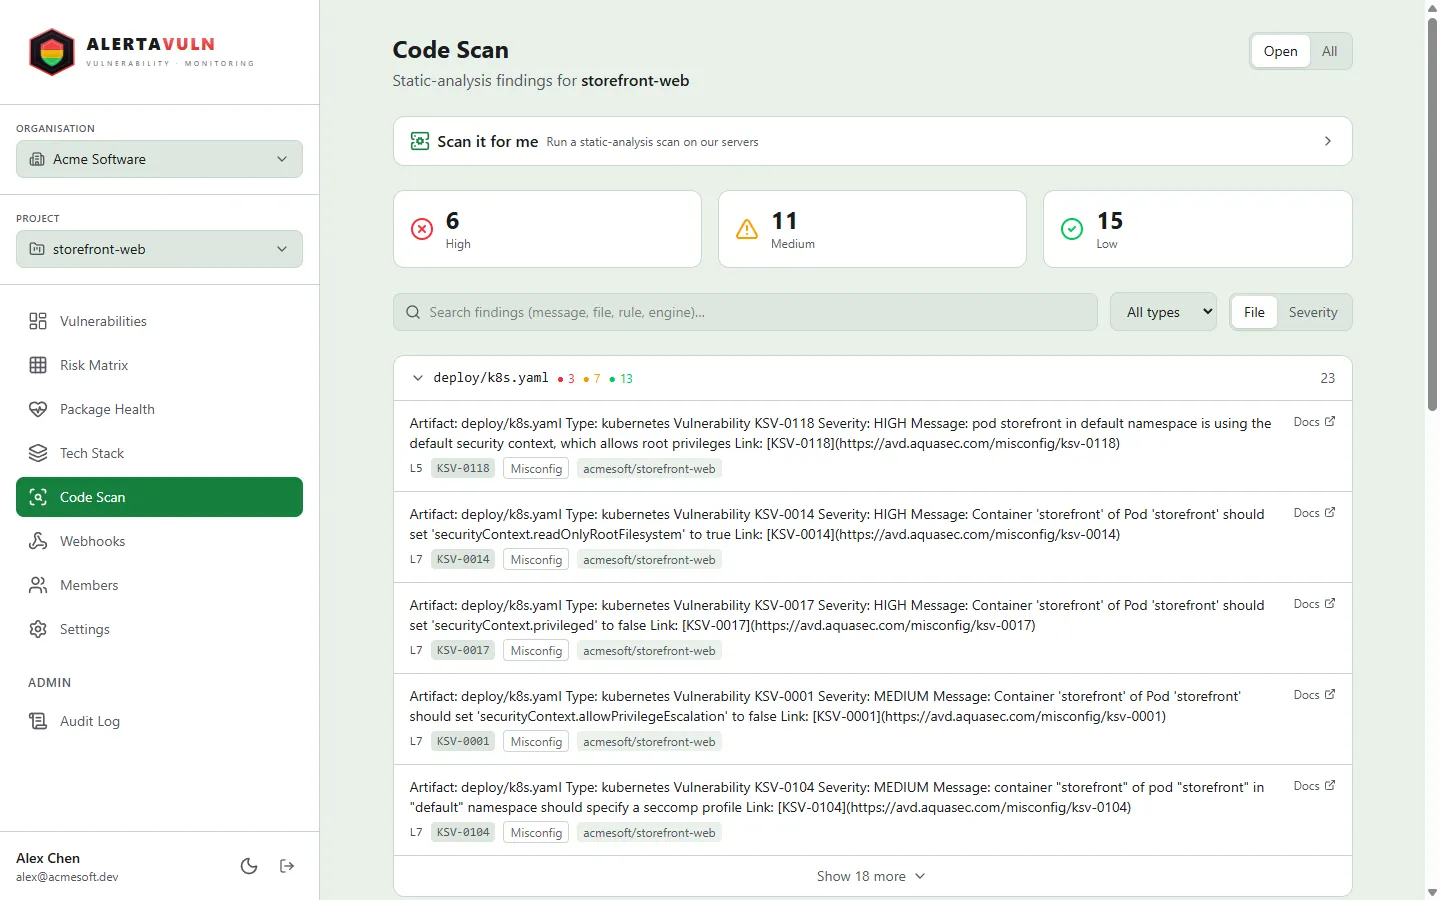Click the Misconfig tag on KSV-0118 row
Screen dimensions: 1440x900
click(x=536, y=468)
